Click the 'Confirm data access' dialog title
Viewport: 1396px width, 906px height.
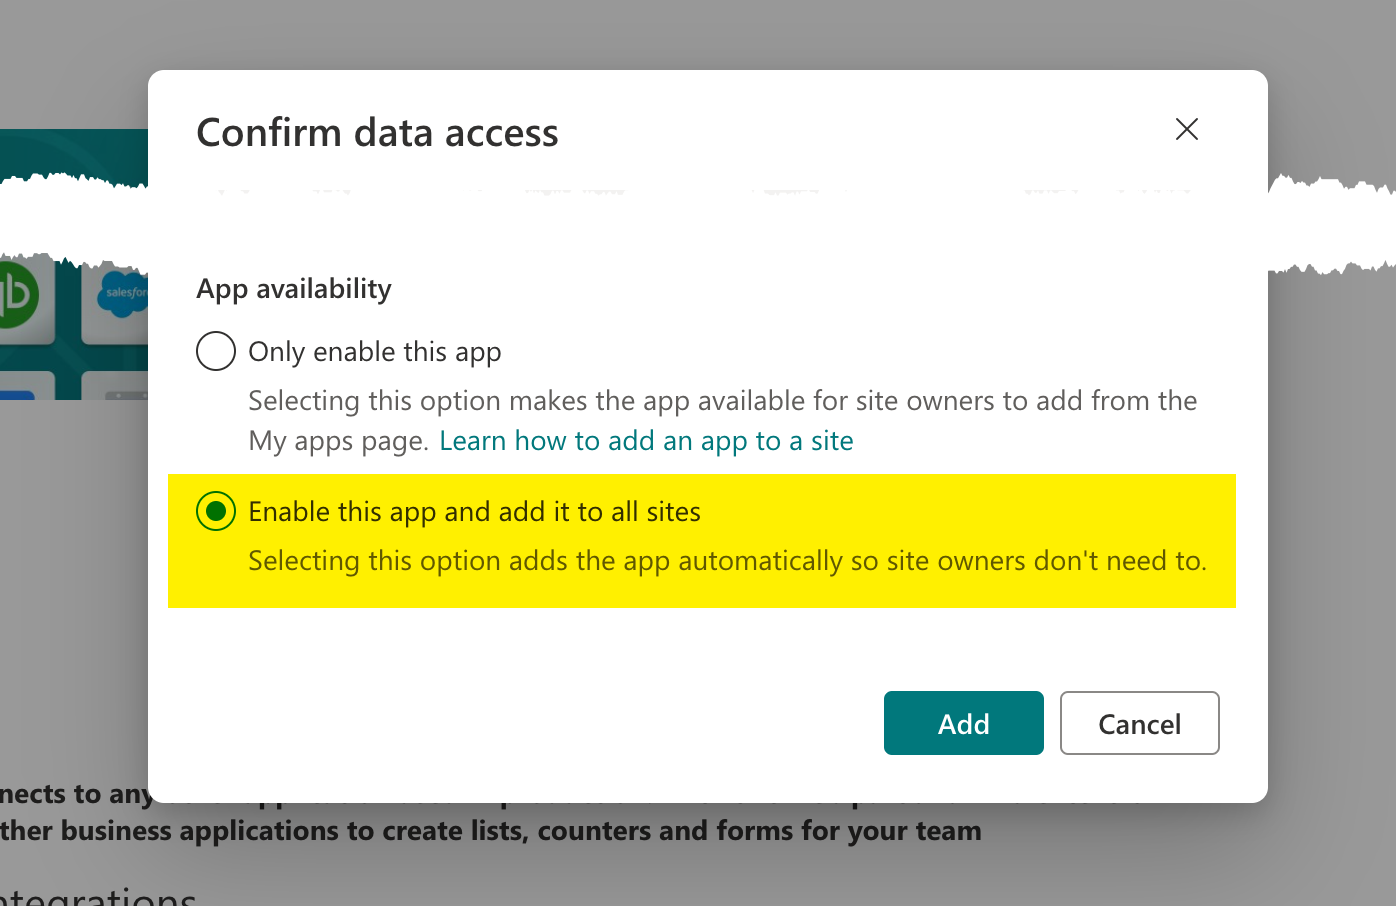click(x=378, y=132)
